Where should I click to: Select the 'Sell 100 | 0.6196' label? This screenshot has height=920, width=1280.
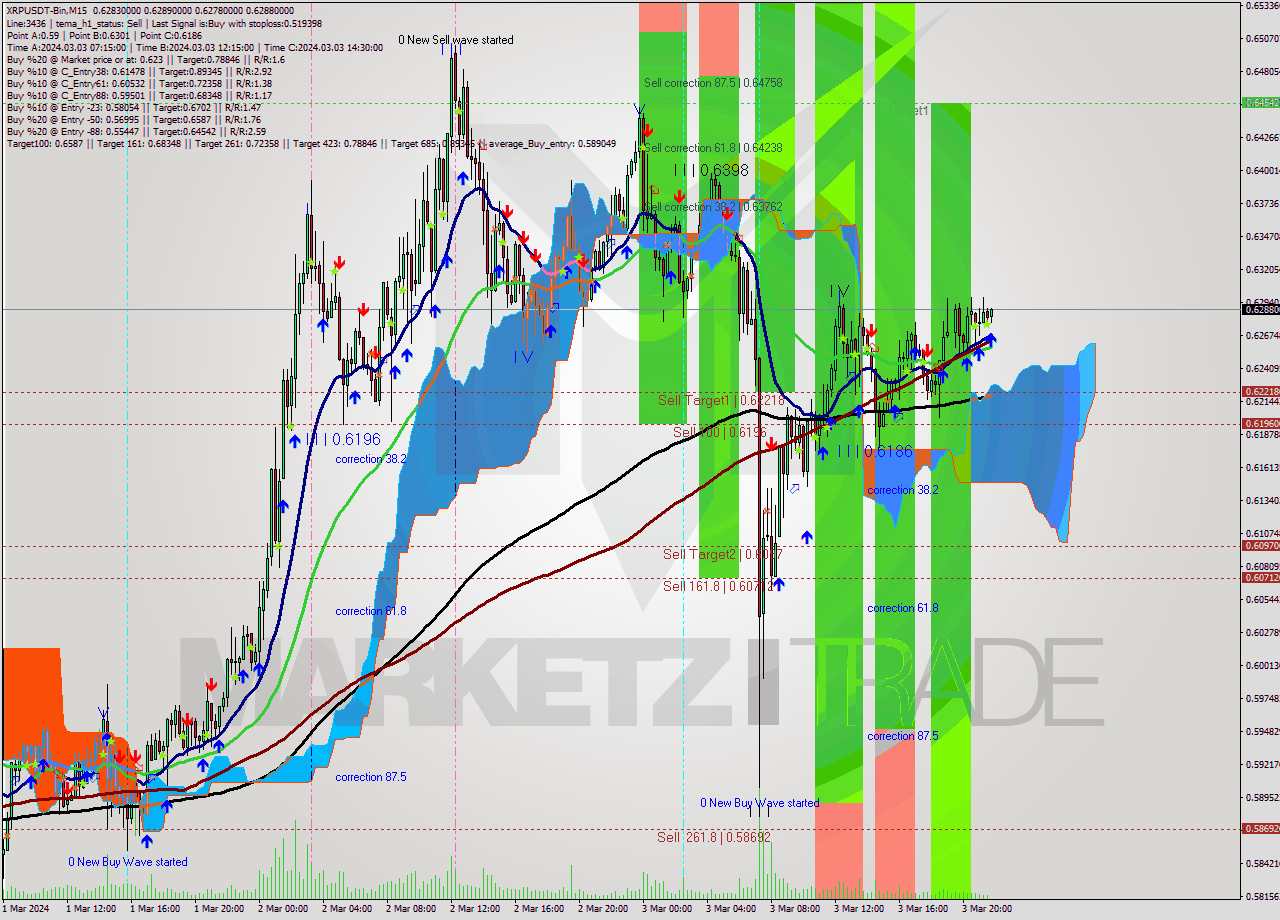[720, 432]
